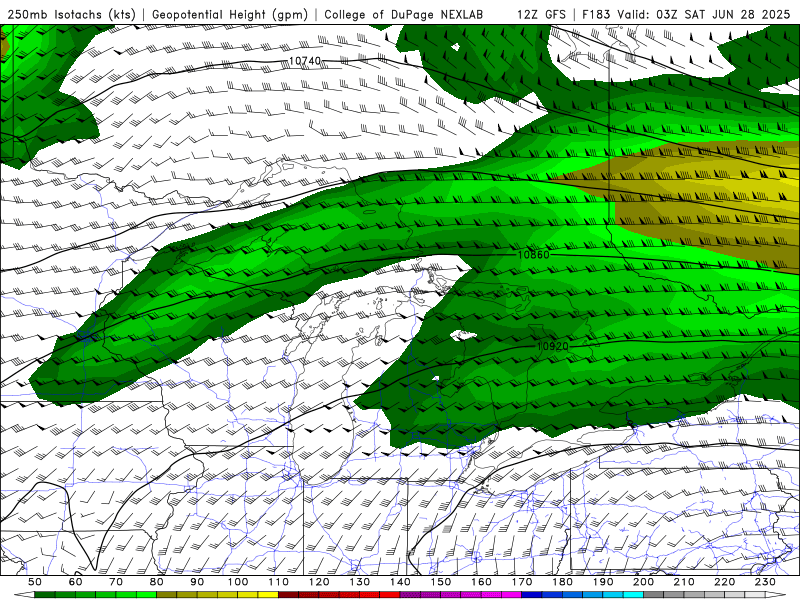Screen dimensions: 800x600
Task: Click the 100 value on the color scale
Action: (x=238, y=582)
